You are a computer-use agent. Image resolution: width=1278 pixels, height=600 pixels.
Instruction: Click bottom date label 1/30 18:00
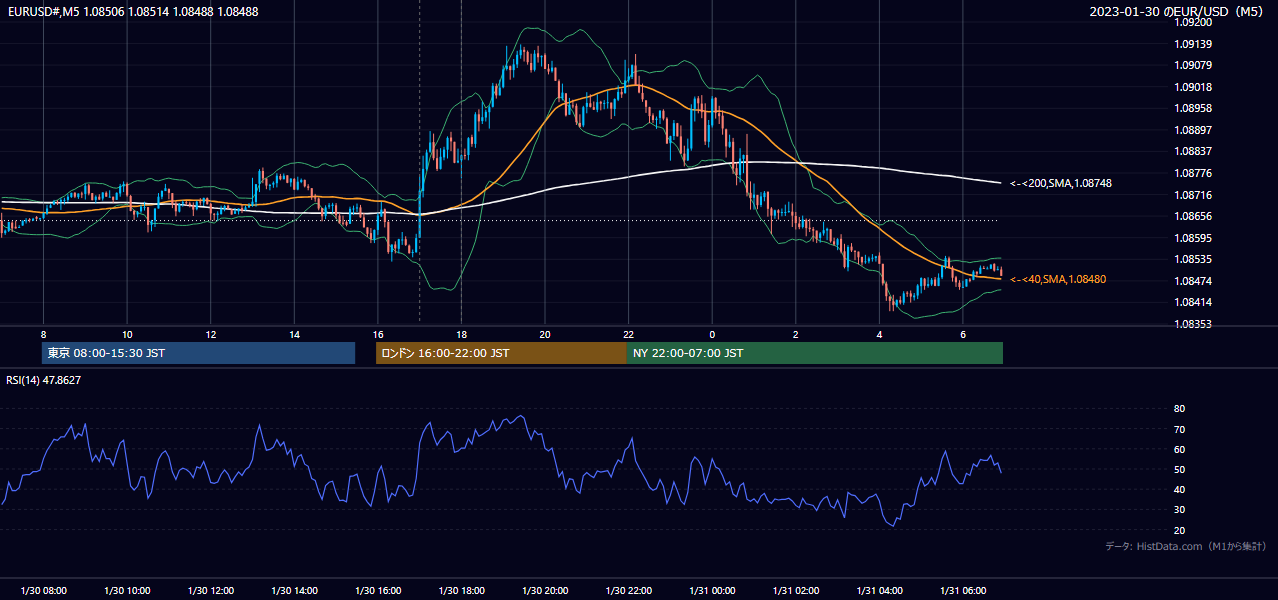461,591
